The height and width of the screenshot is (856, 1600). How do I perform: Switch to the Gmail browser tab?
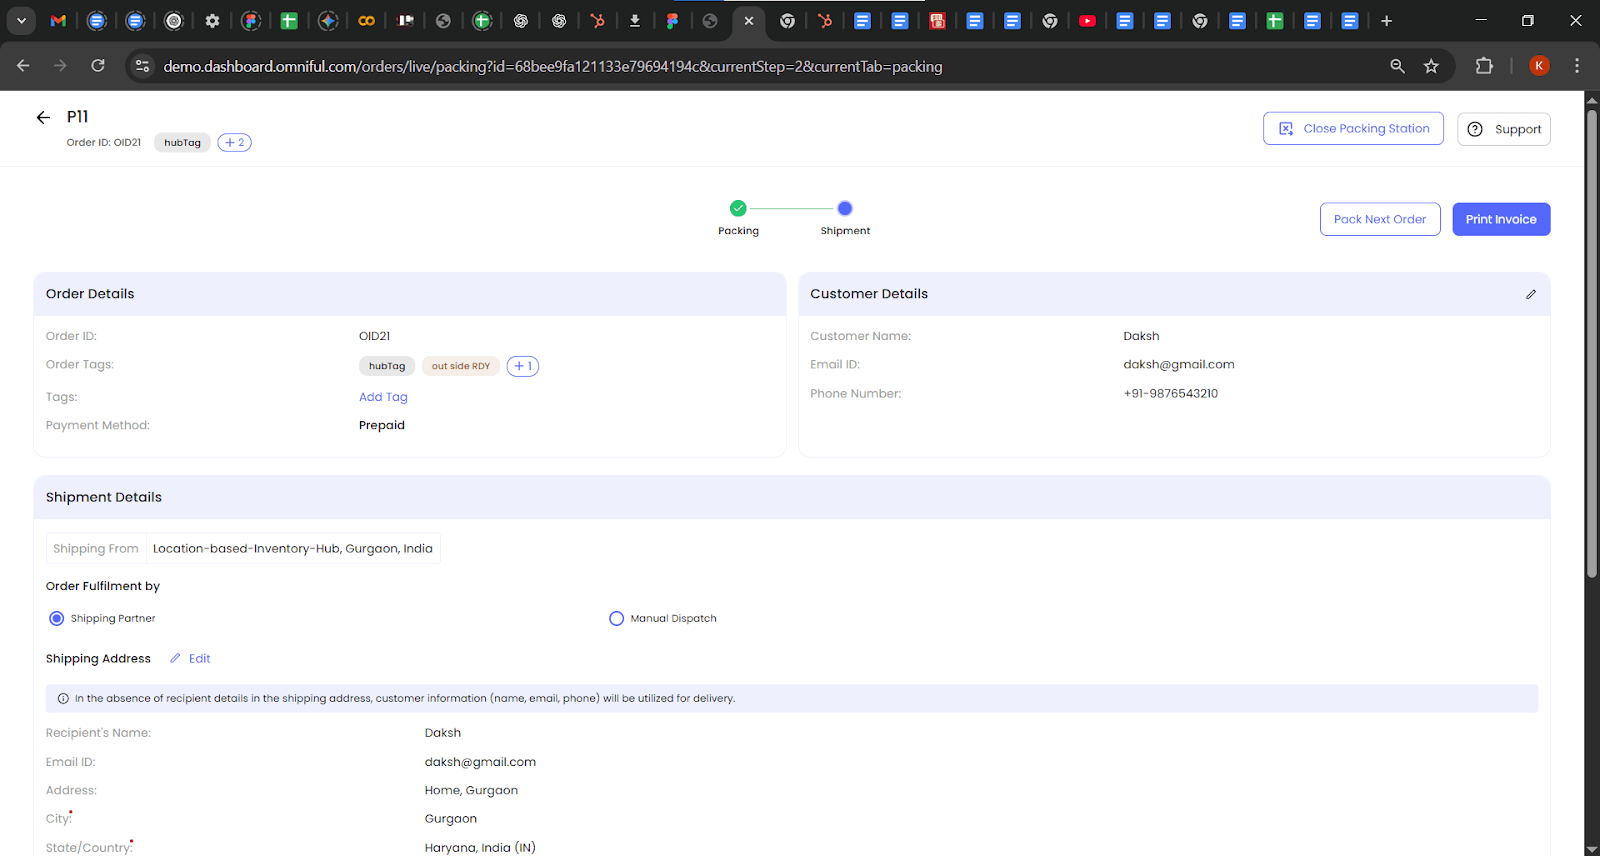(x=59, y=21)
